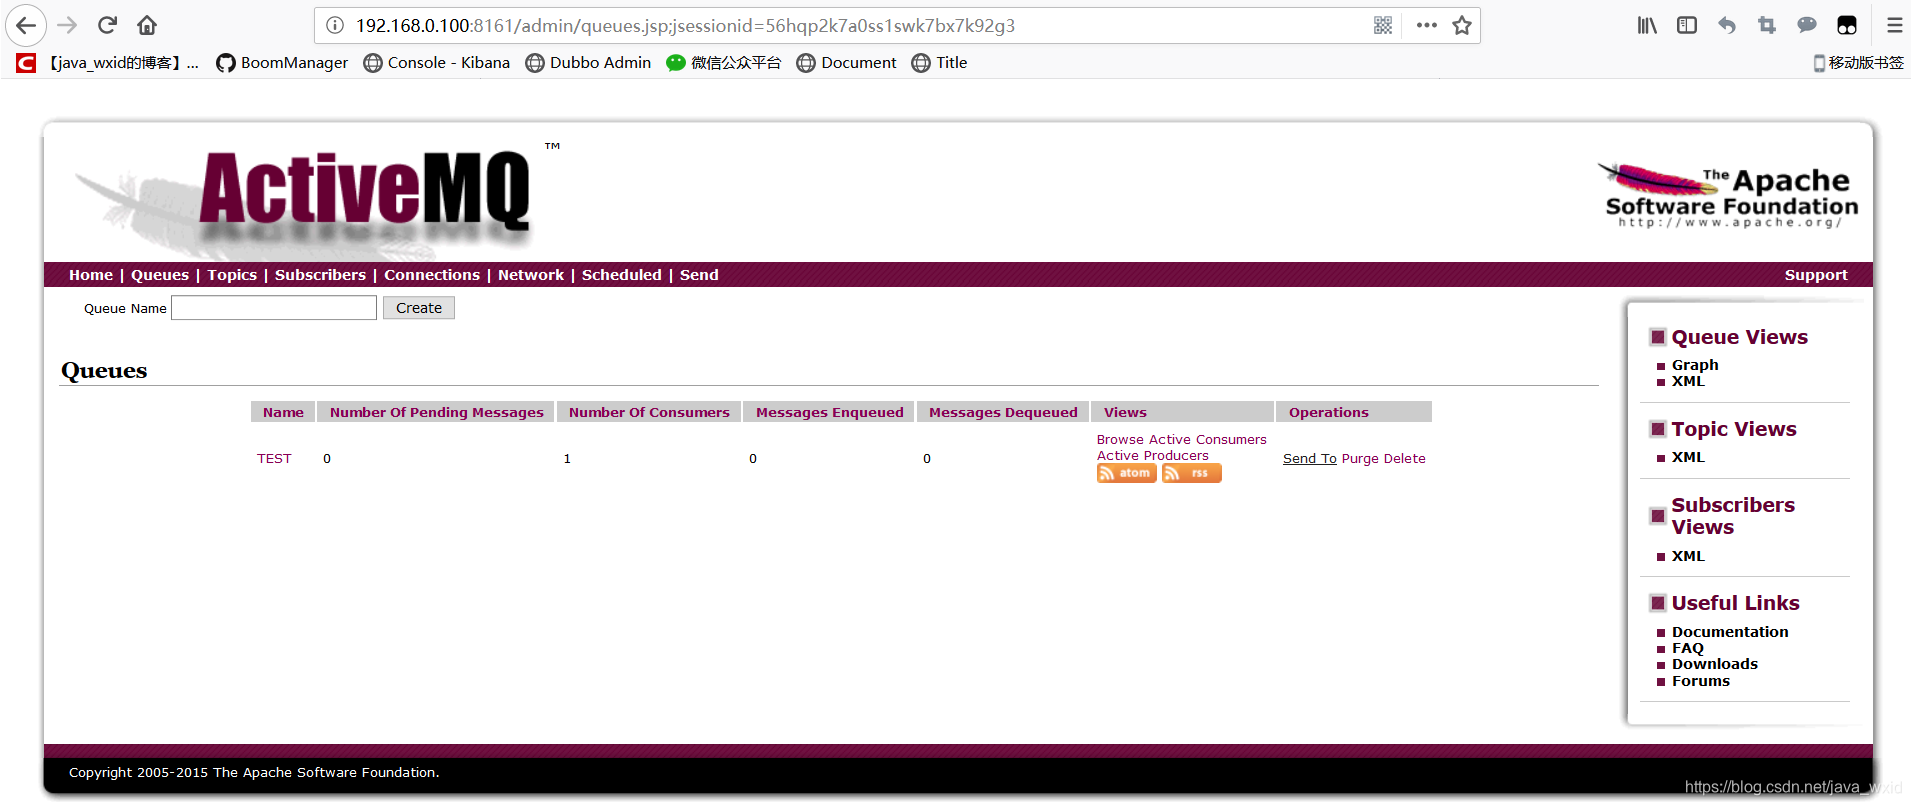This screenshot has height=806, width=1911.
Task: Open XML under Queue Views
Action: pyautogui.click(x=1688, y=381)
